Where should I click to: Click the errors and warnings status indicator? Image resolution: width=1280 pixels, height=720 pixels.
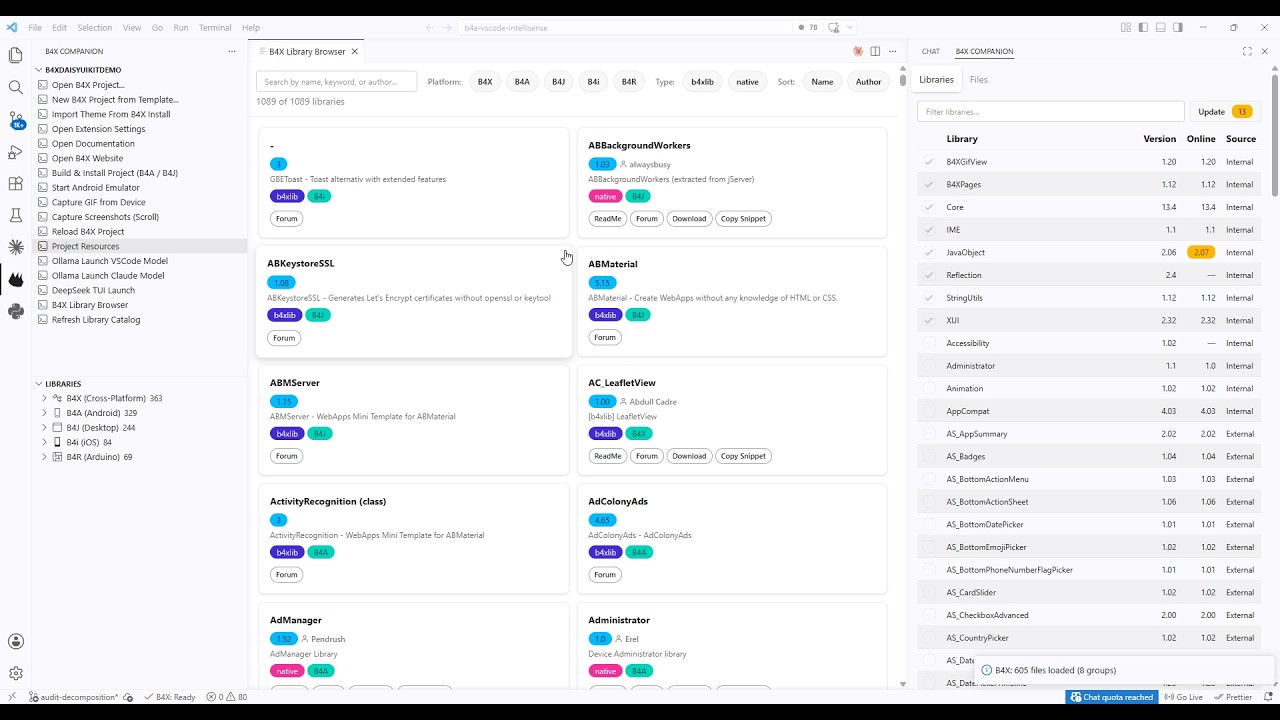227,697
